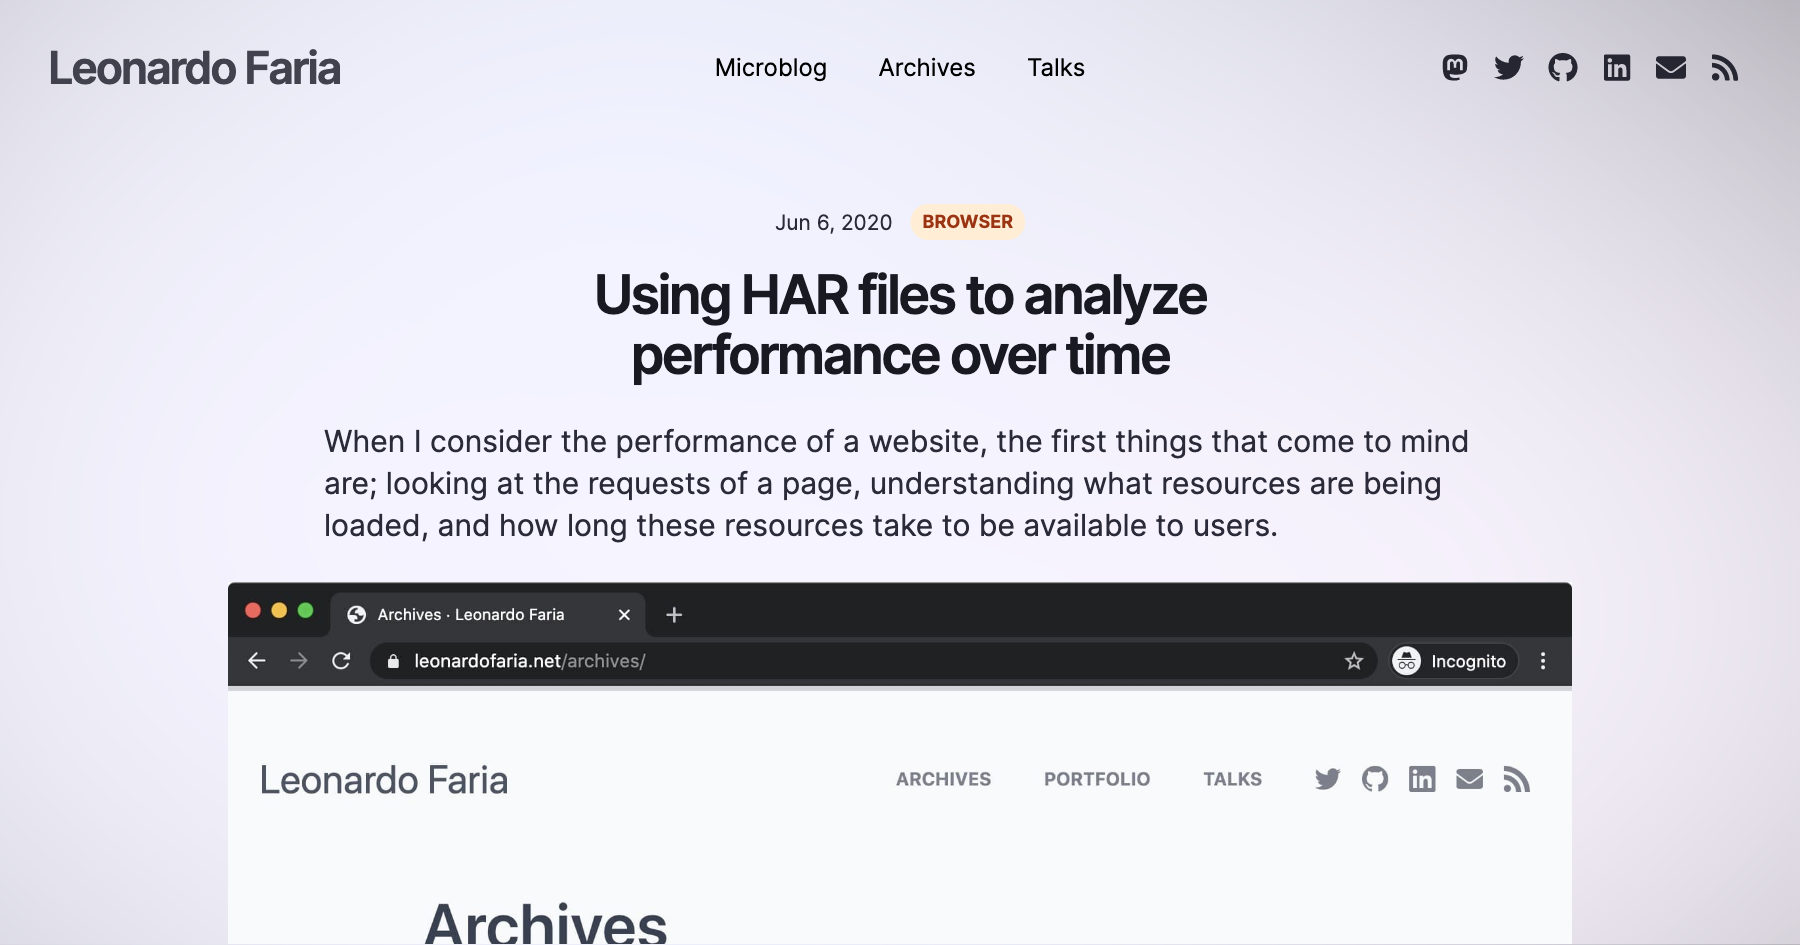Click the BROWSER category tag
Screen dimensions: 1800x945
(967, 222)
